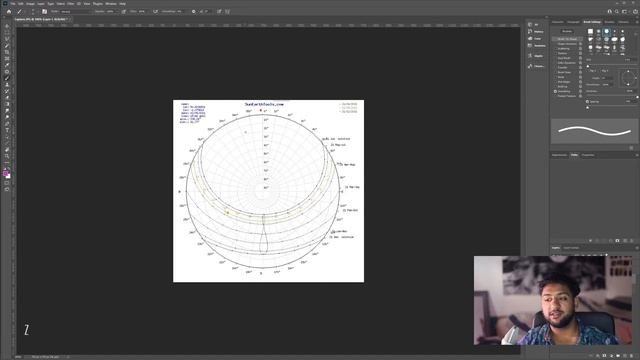This screenshot has width=640, height=360.
Task: Select the Brush tool in toolbar
Action: pyautogui.click(x=7, y=78)
